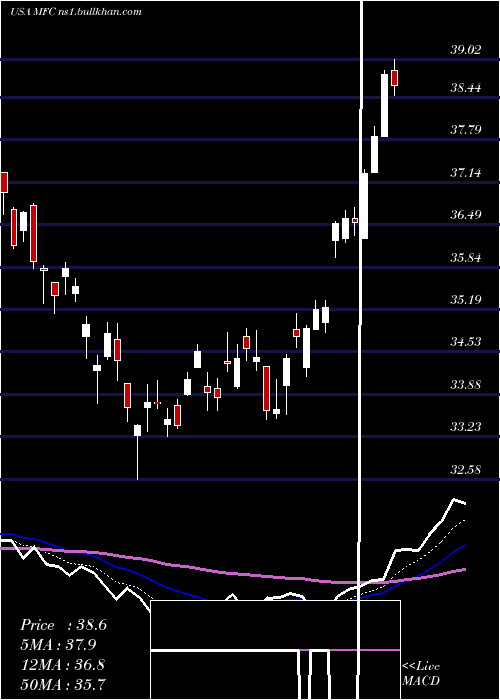The image size is (500, 700).
Task: Click the 35.84 price level label
Action: pos(466,258)
